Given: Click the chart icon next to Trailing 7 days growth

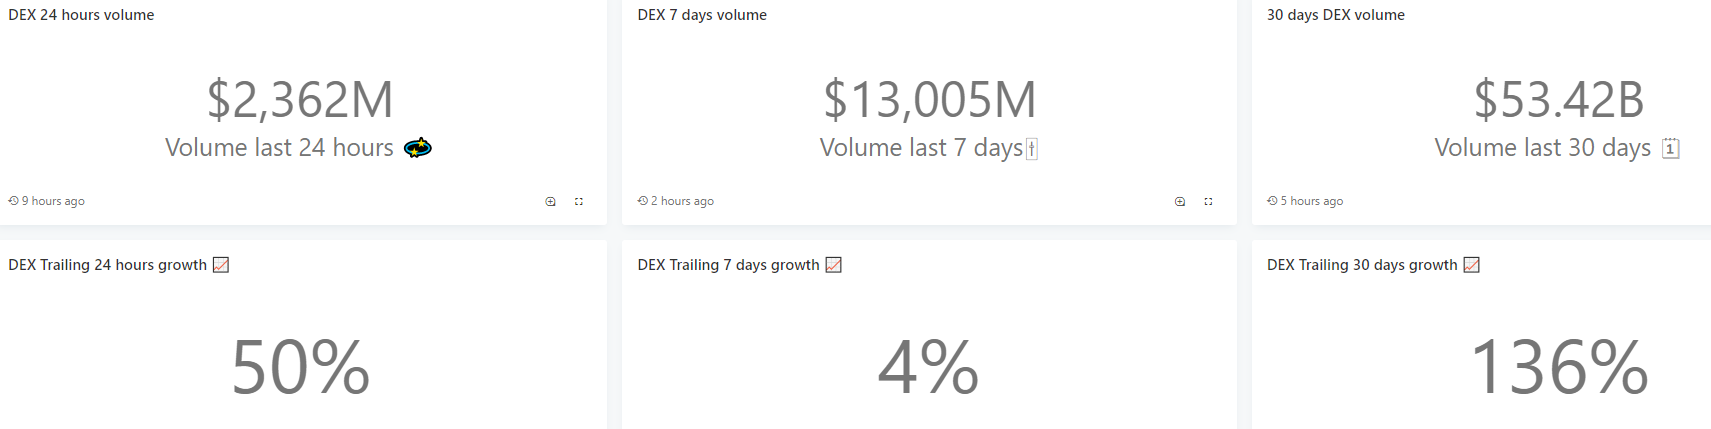Looking at the screenshot, I should click(833, 265).
